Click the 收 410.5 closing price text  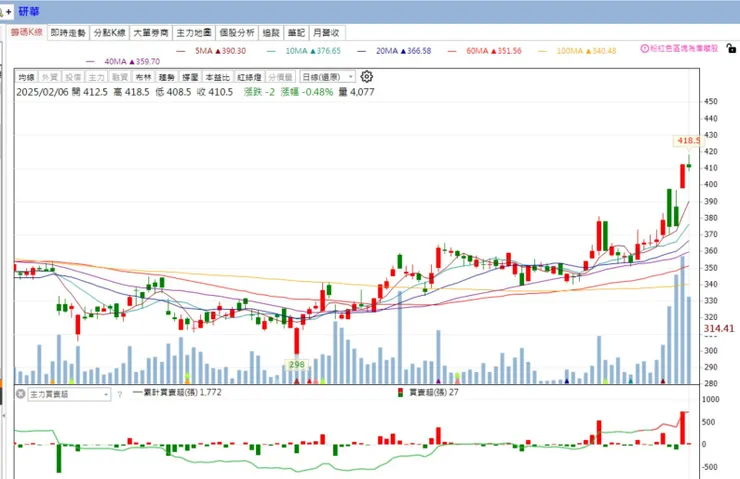coord(215,92)
